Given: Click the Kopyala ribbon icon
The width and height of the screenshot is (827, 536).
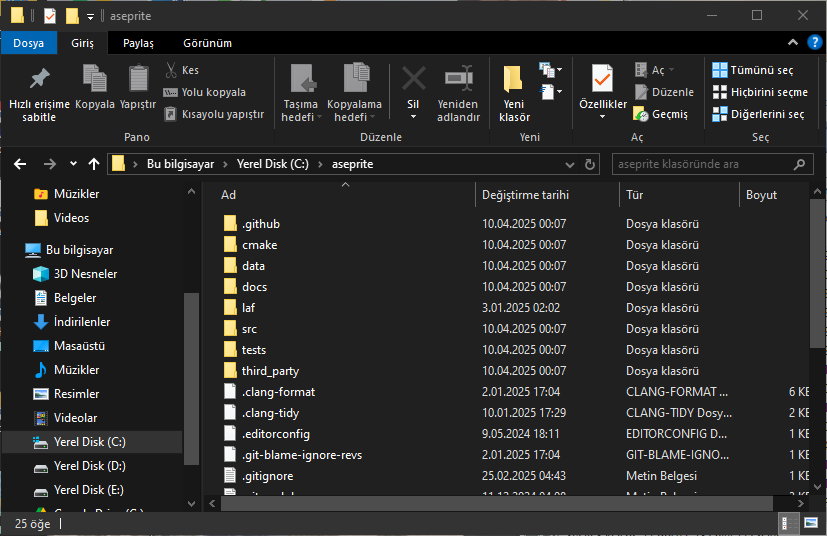Looking at the screenshot, I should (95, 79).
